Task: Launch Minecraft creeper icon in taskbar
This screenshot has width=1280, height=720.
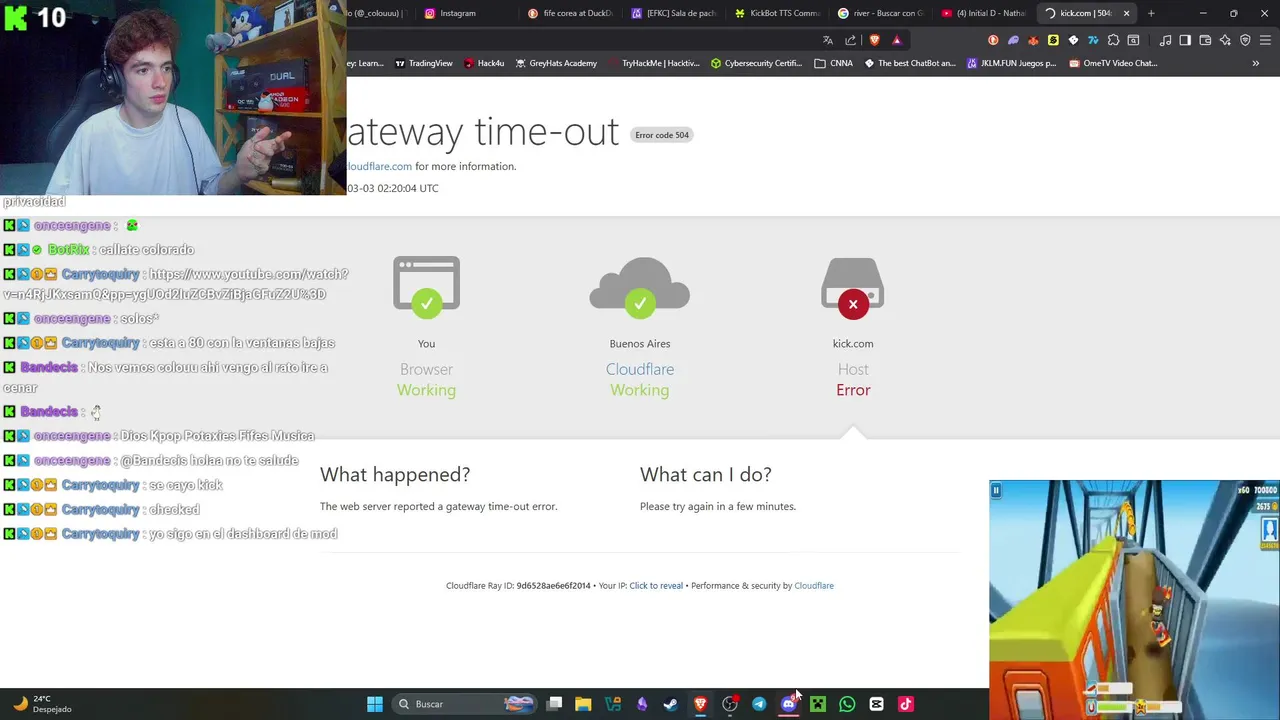Action: [818, 704]
